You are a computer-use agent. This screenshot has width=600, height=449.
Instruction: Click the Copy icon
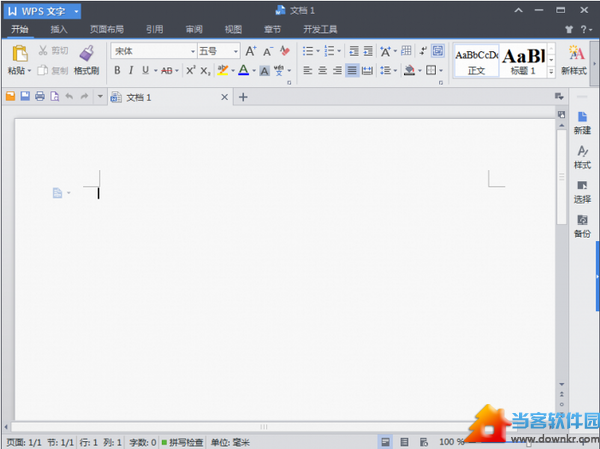[42, 70]
